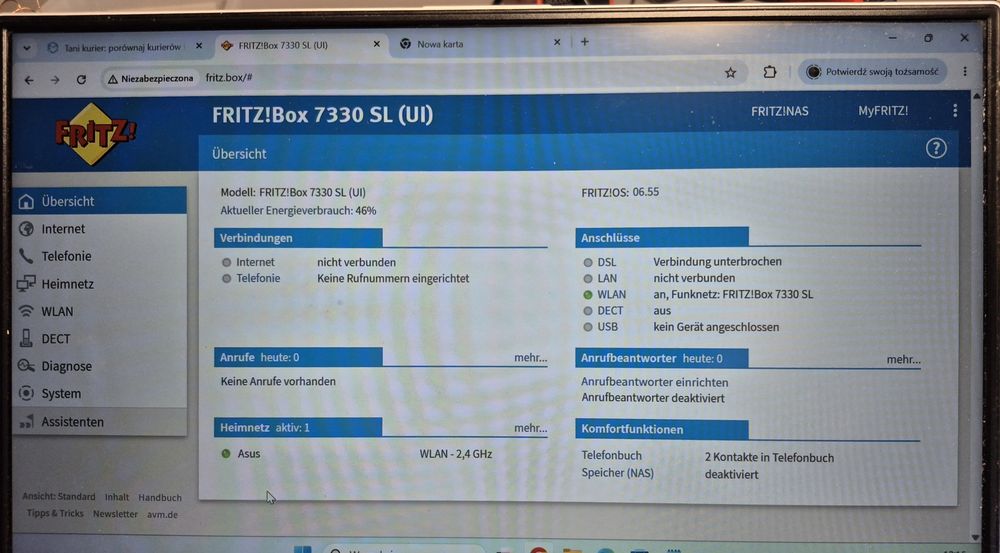1000x553 pixels.
Task: Open MyFRITZ! in the header
Action: point(883,111)
